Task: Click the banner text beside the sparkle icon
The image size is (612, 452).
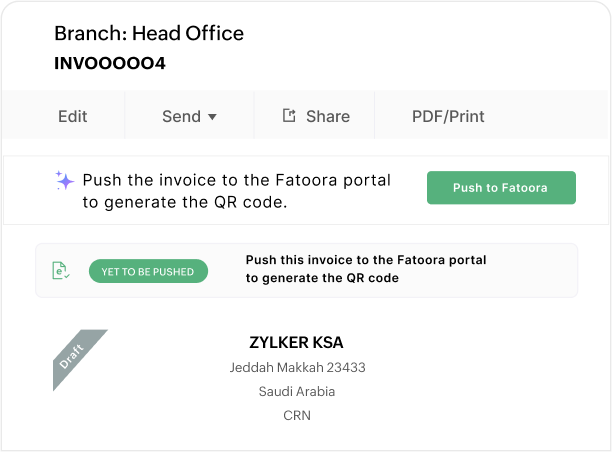Action: point(236,190)
